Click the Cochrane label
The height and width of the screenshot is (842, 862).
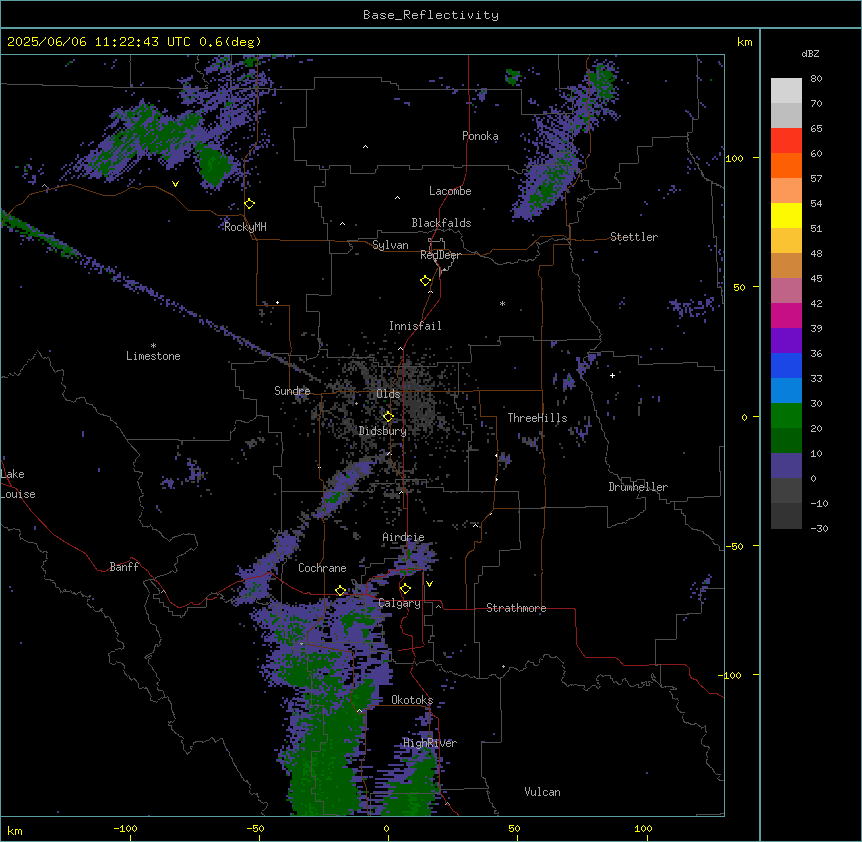322,568
